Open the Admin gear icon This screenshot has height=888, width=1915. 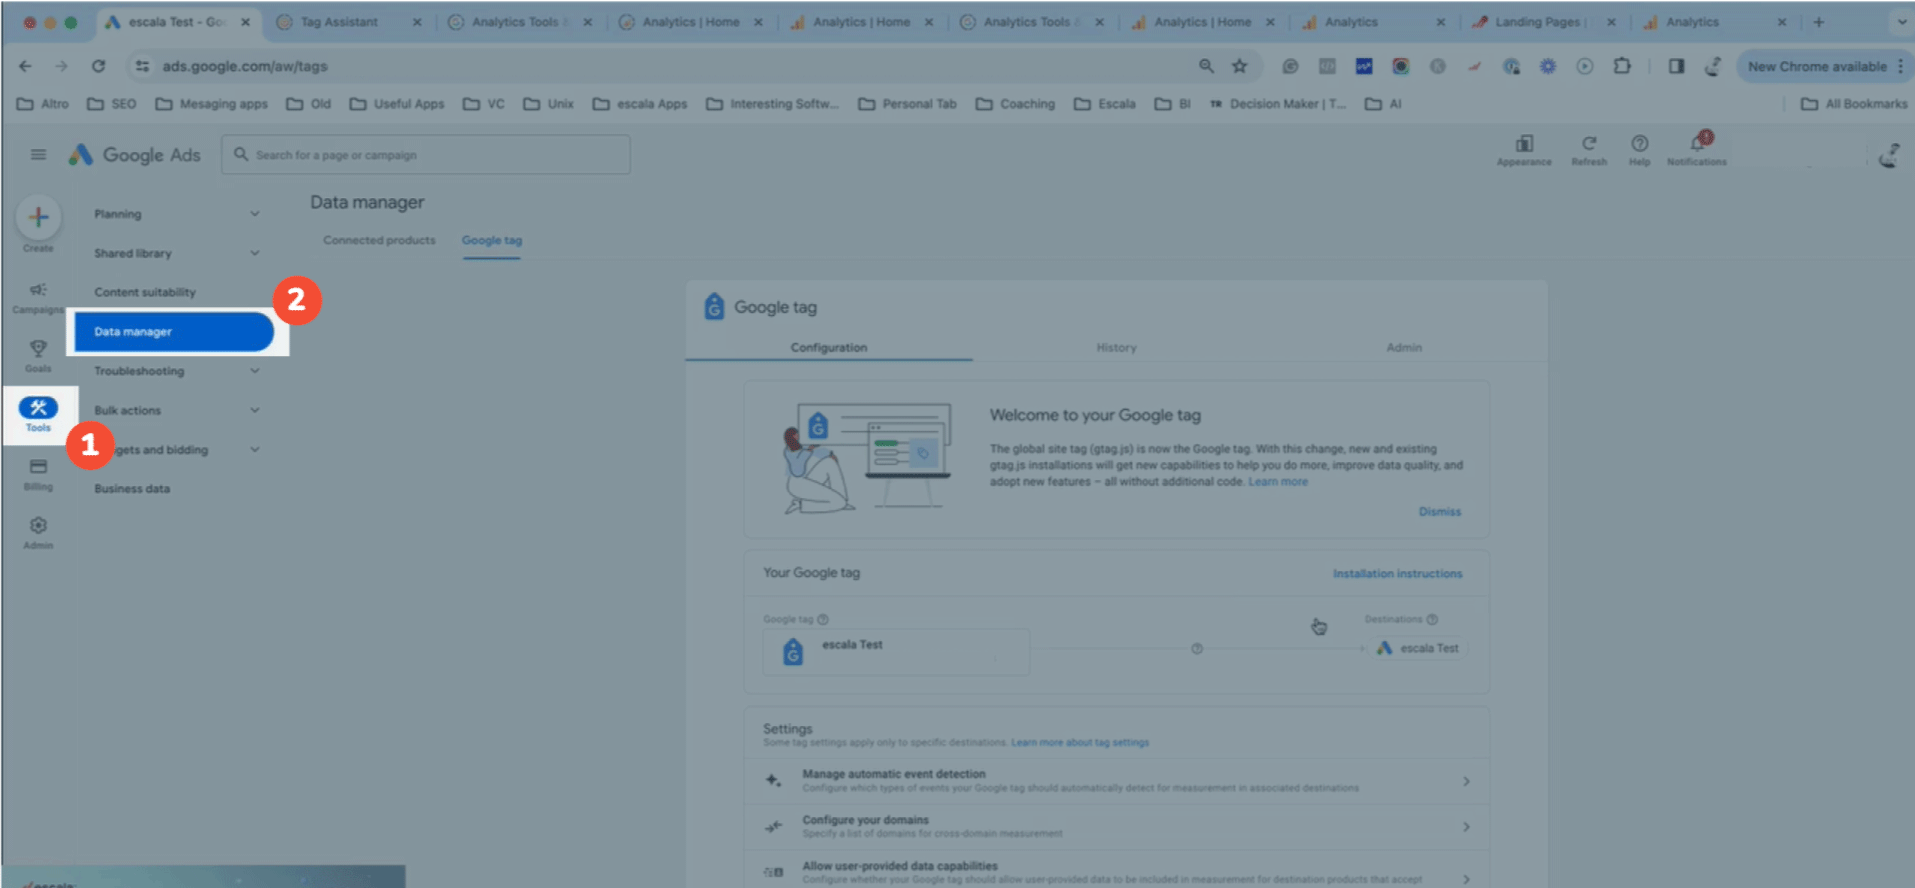click(x=38, y=527)
